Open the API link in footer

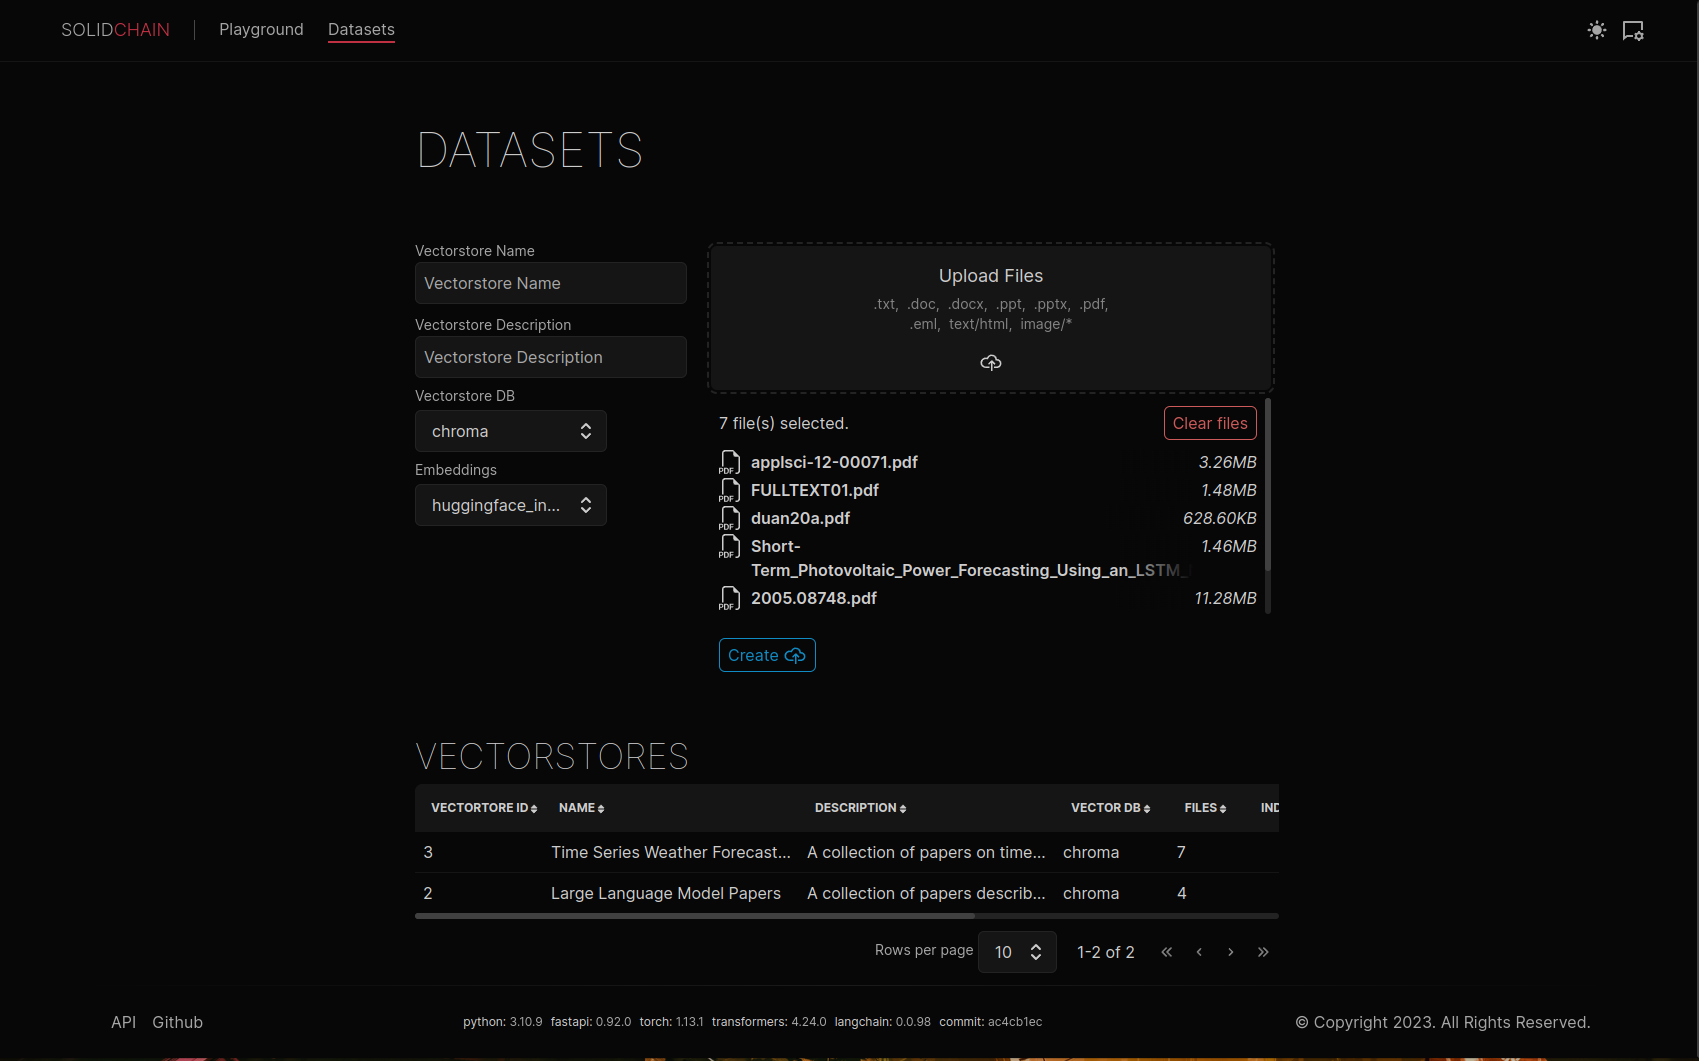[x=123, y=1022]
